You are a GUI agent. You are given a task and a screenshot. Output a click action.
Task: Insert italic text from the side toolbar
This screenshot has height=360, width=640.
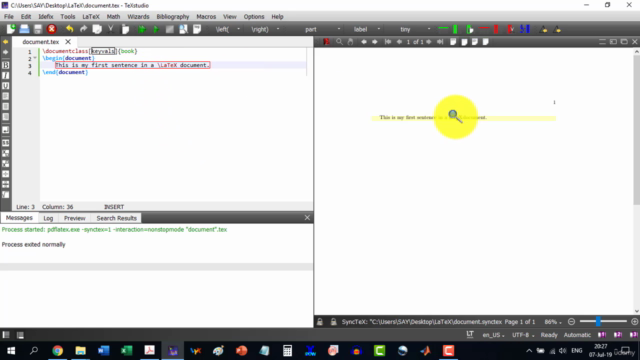tap(6, 76)
